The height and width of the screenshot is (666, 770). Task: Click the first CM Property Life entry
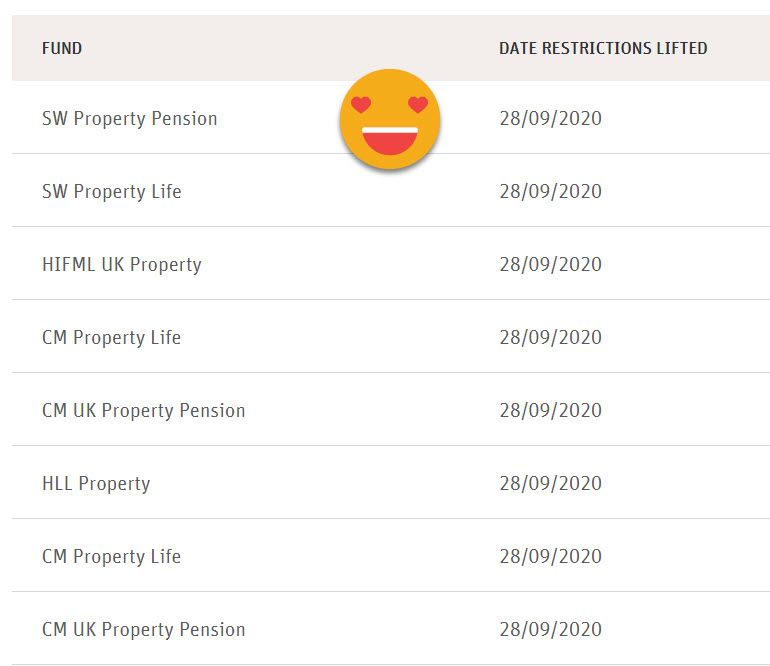tap(111, 338)
